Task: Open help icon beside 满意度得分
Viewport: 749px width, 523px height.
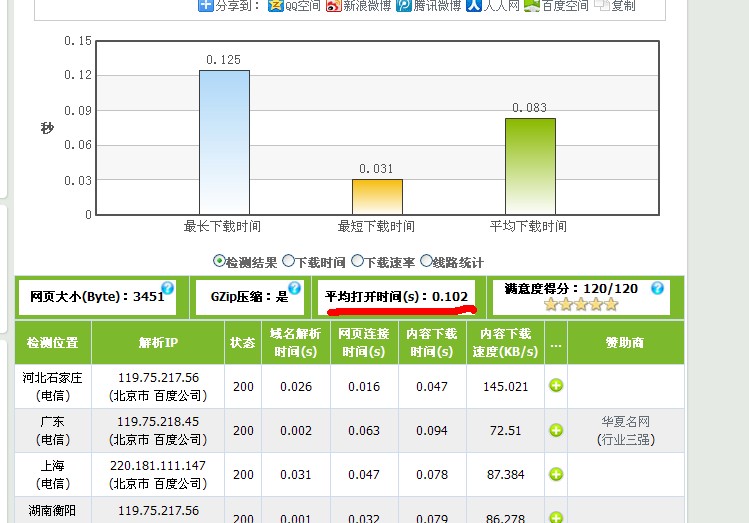Action: (x=657, y=289)
